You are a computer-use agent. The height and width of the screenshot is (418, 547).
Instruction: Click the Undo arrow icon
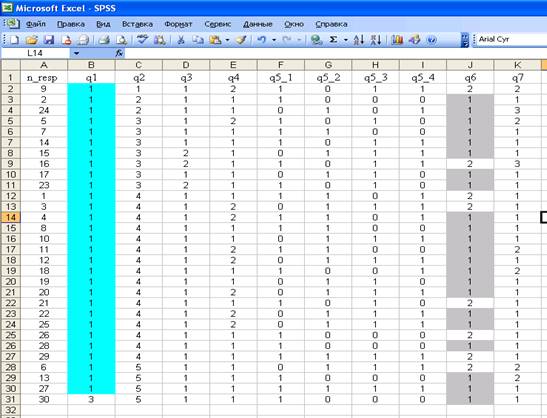[262, 40]
